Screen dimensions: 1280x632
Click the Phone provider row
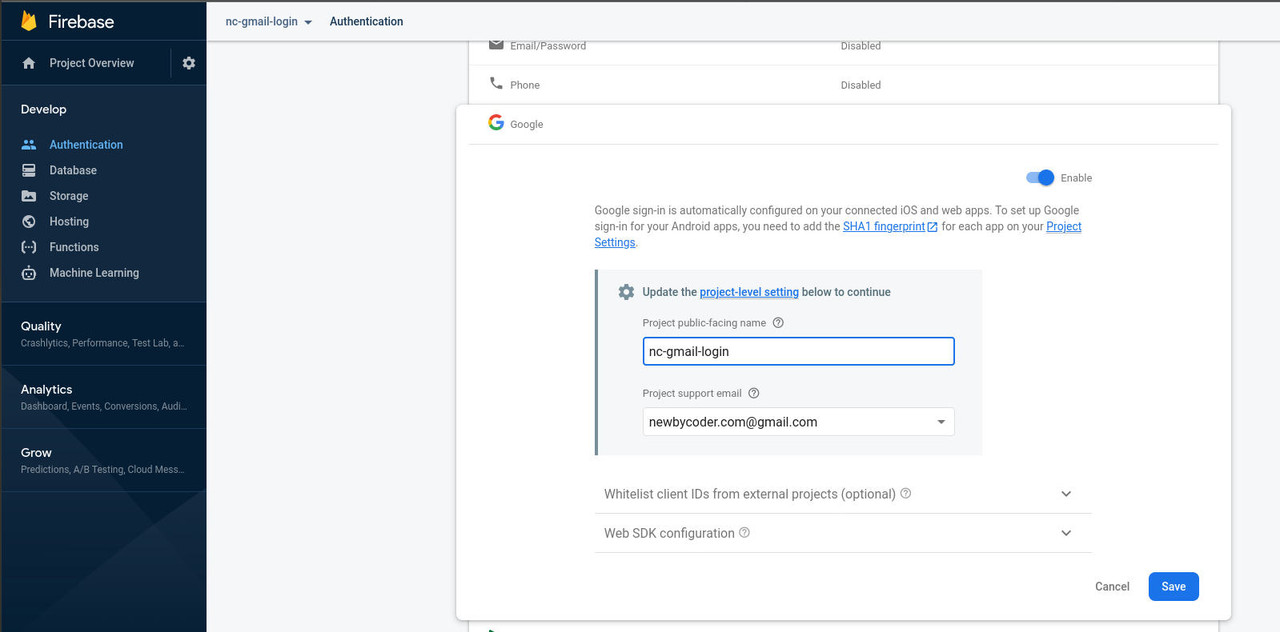843,85
